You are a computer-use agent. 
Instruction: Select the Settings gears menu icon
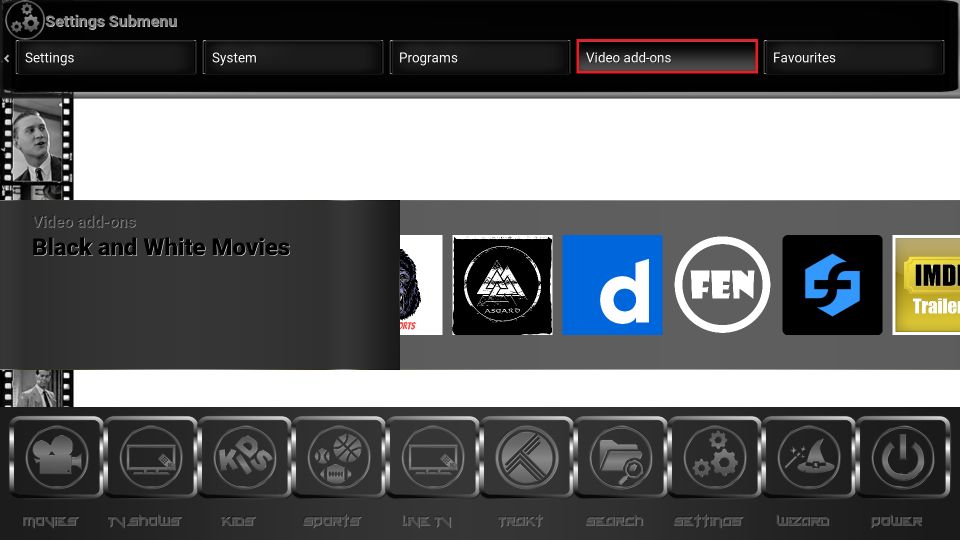point(714,457)
